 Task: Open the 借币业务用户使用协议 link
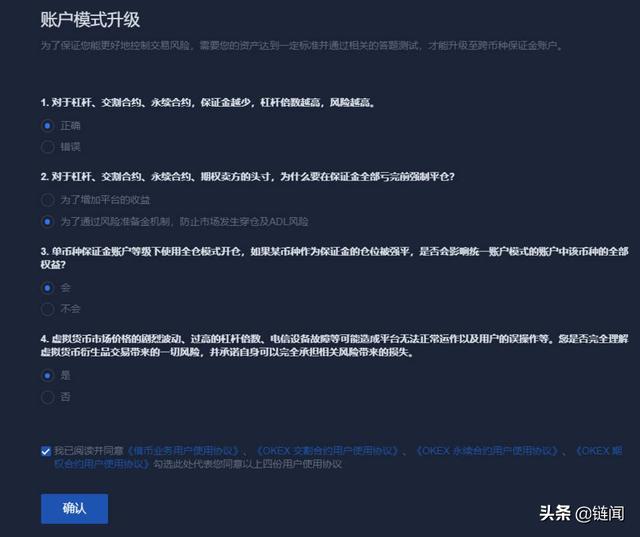(182, 451)
